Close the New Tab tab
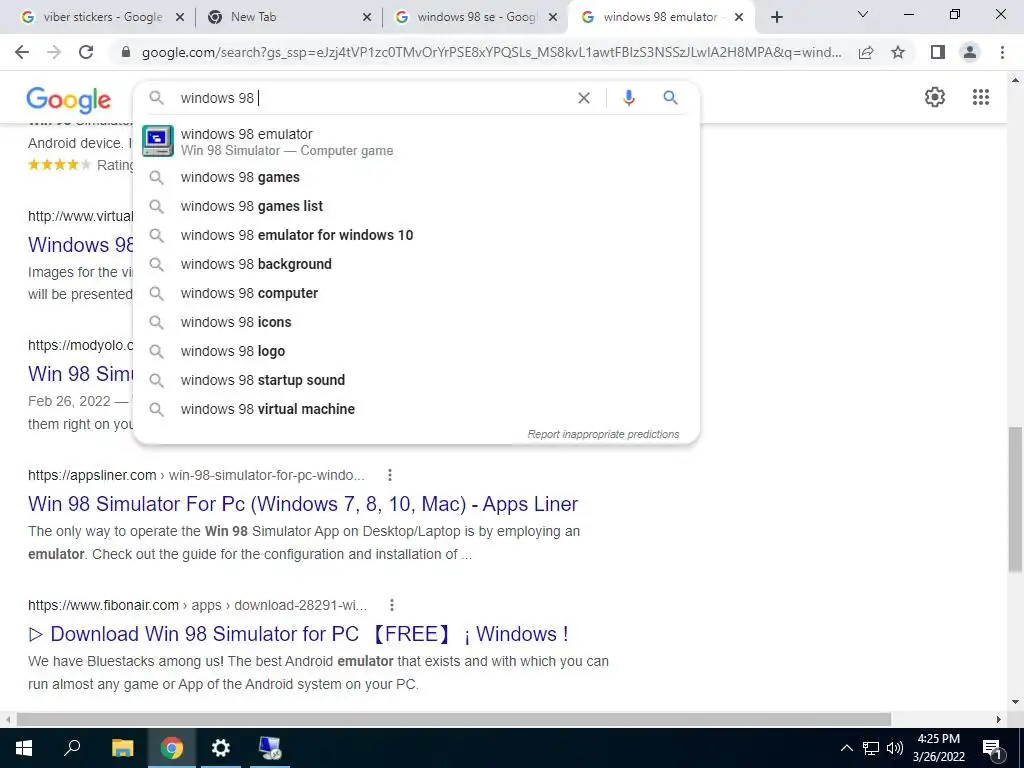This screenshot has height=768, width=1024. [367, 18]
